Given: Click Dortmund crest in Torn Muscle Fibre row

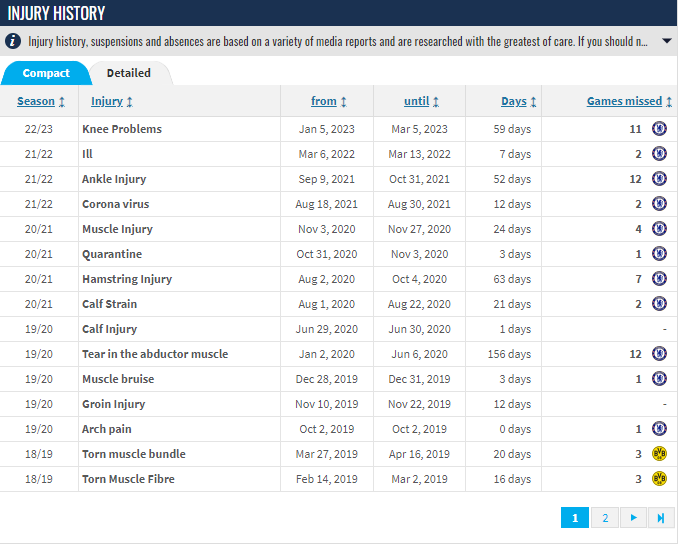Looking at the screenshot, I should 659,479.
